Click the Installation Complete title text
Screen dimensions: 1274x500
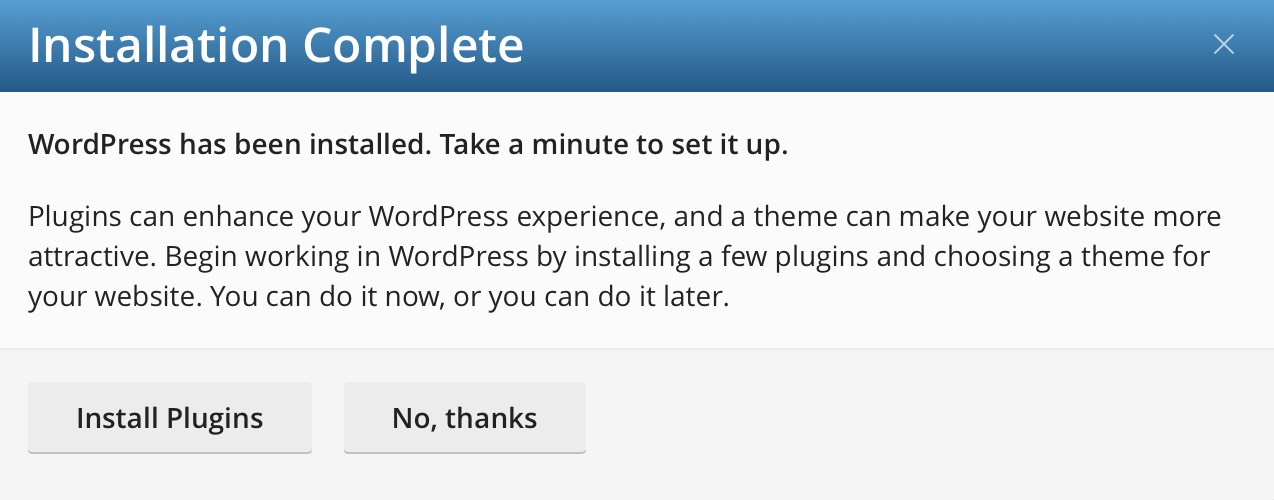(276, 46)
